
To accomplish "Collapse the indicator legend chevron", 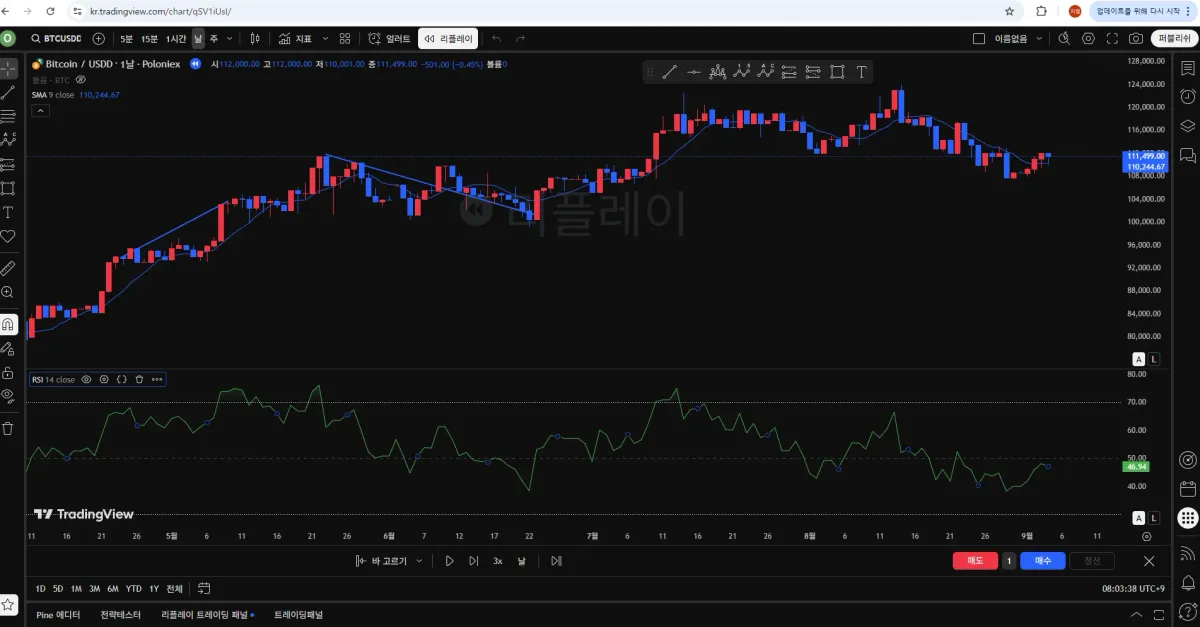I will (40, 110).
